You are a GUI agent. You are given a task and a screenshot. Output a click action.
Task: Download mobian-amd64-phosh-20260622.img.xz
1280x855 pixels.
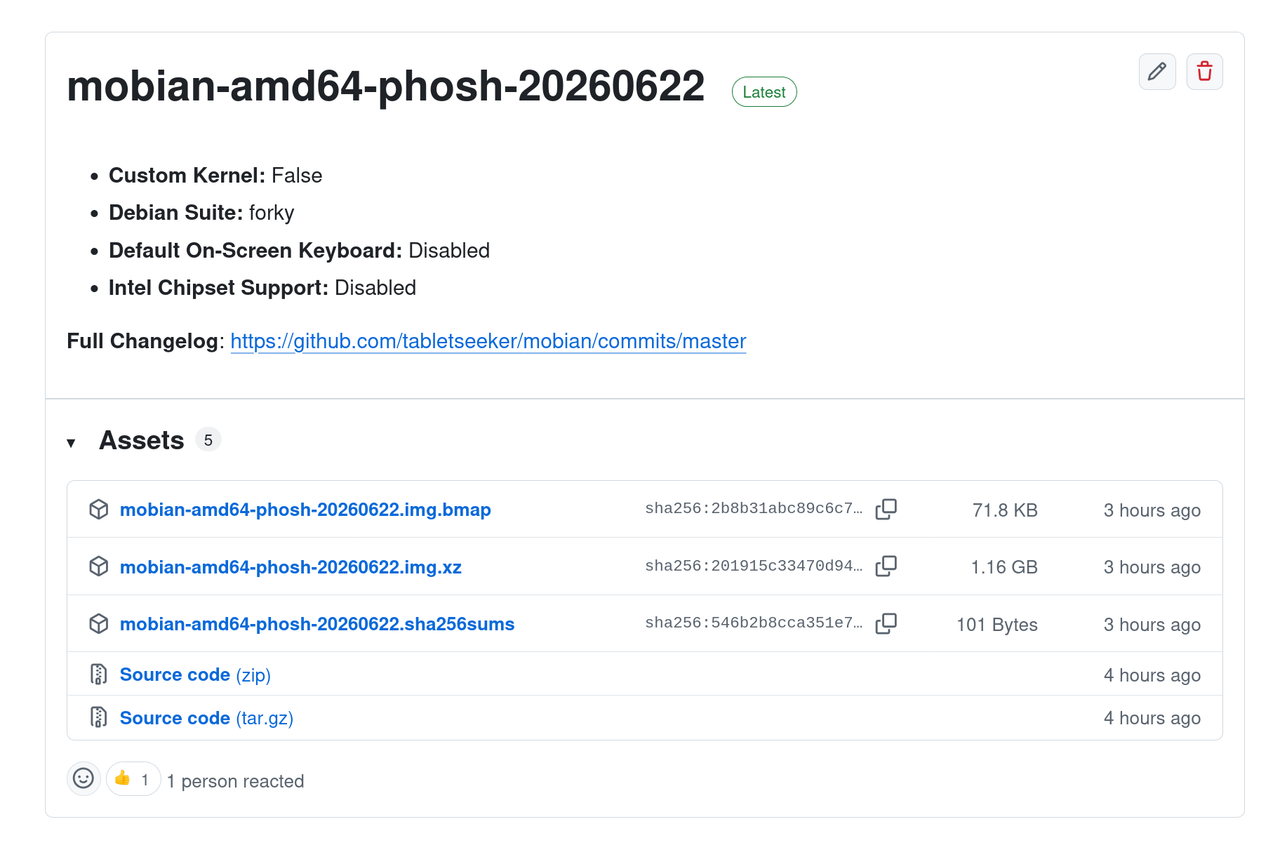point(291,567)
